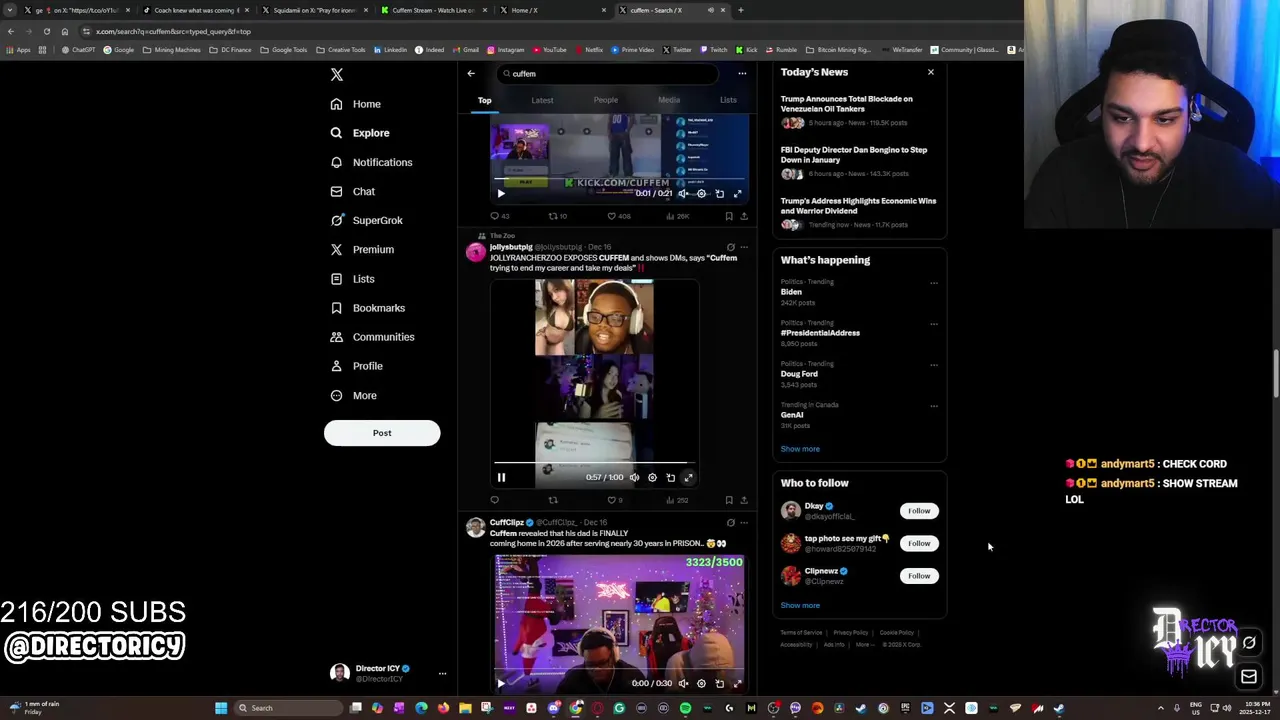Viewport: 1280px width, 720px height.
Task: Click the Lists sidebar icon
Action: pos(336,279)
